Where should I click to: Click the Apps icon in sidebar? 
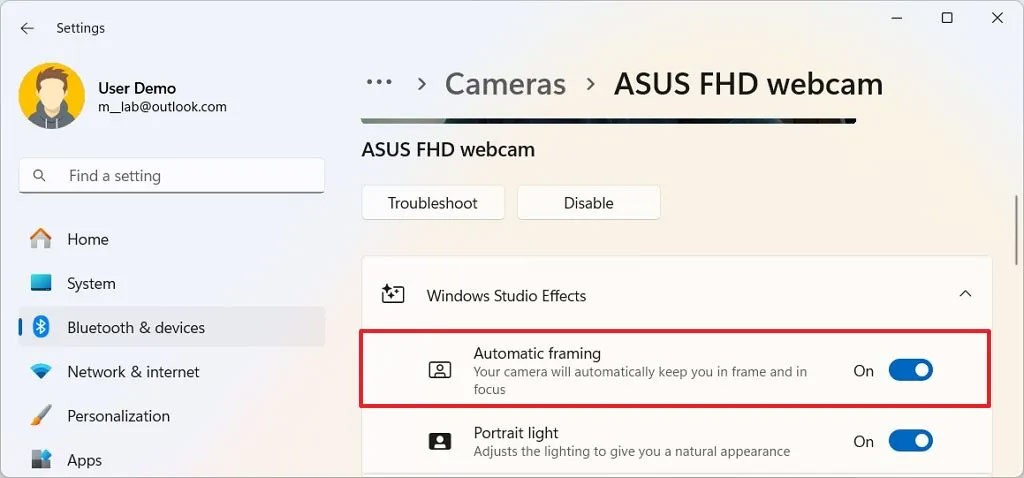[x=41, y=459]
